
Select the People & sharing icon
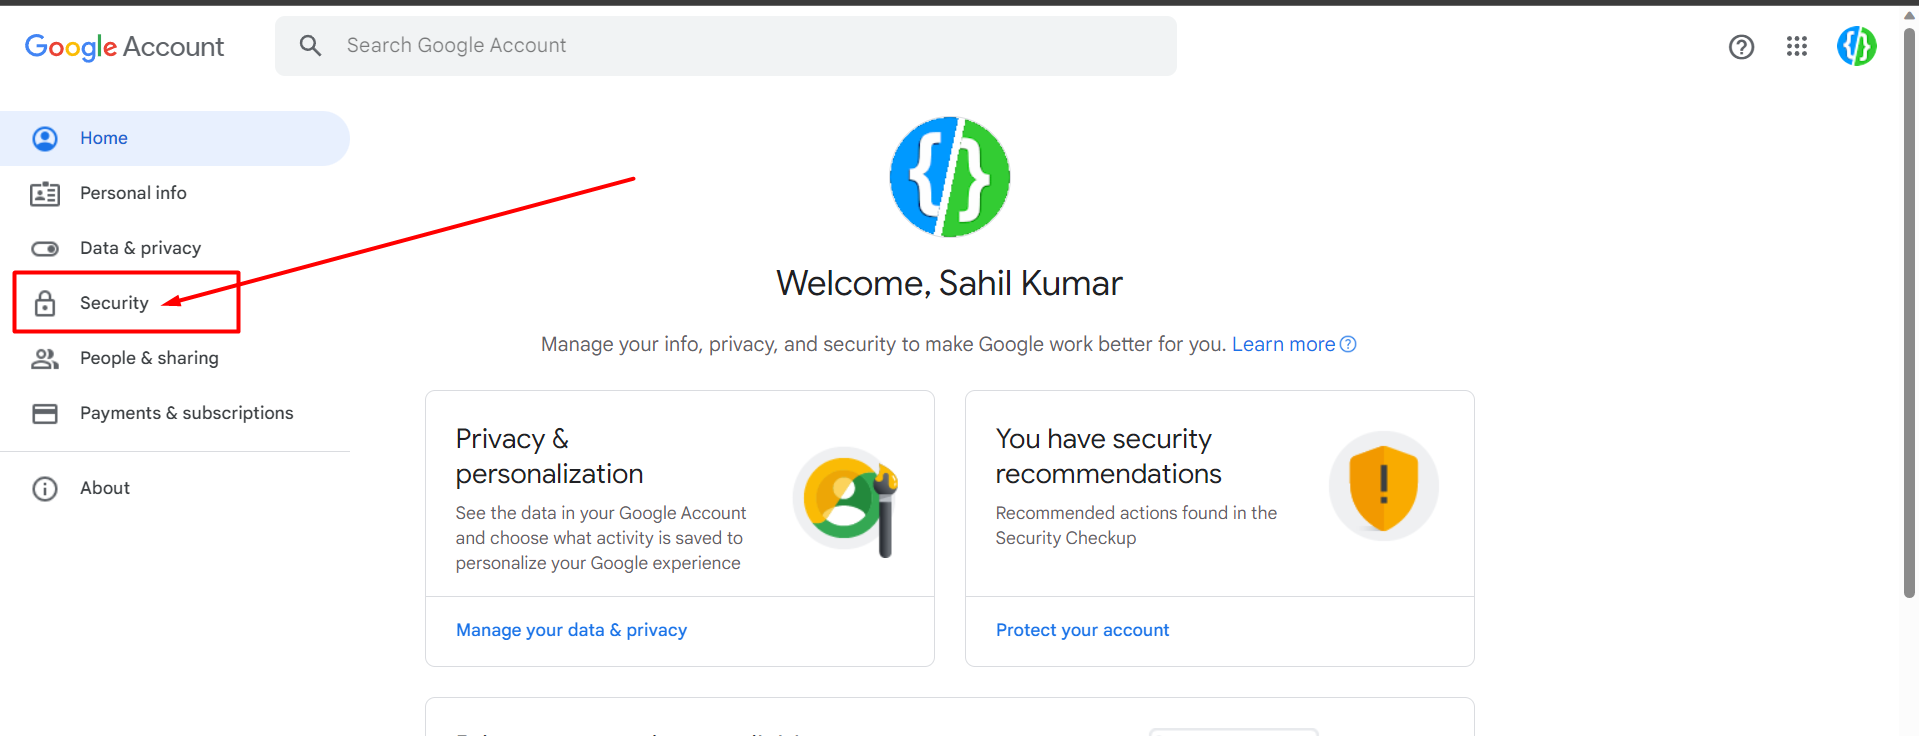(44, 358)
